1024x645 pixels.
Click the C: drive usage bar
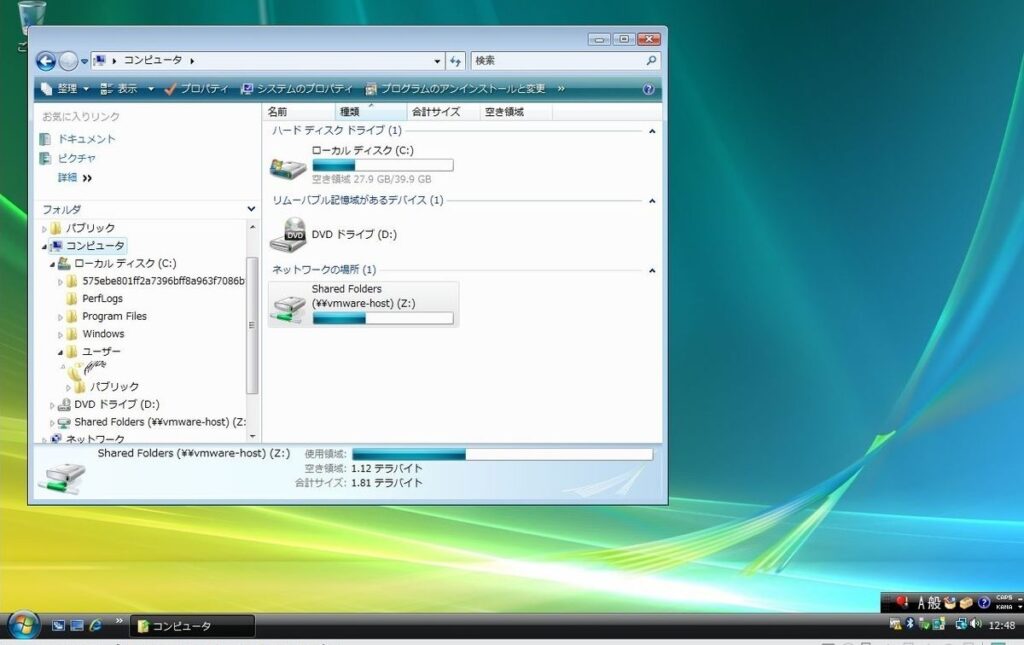pyautogui.click(x=383, y=165)
